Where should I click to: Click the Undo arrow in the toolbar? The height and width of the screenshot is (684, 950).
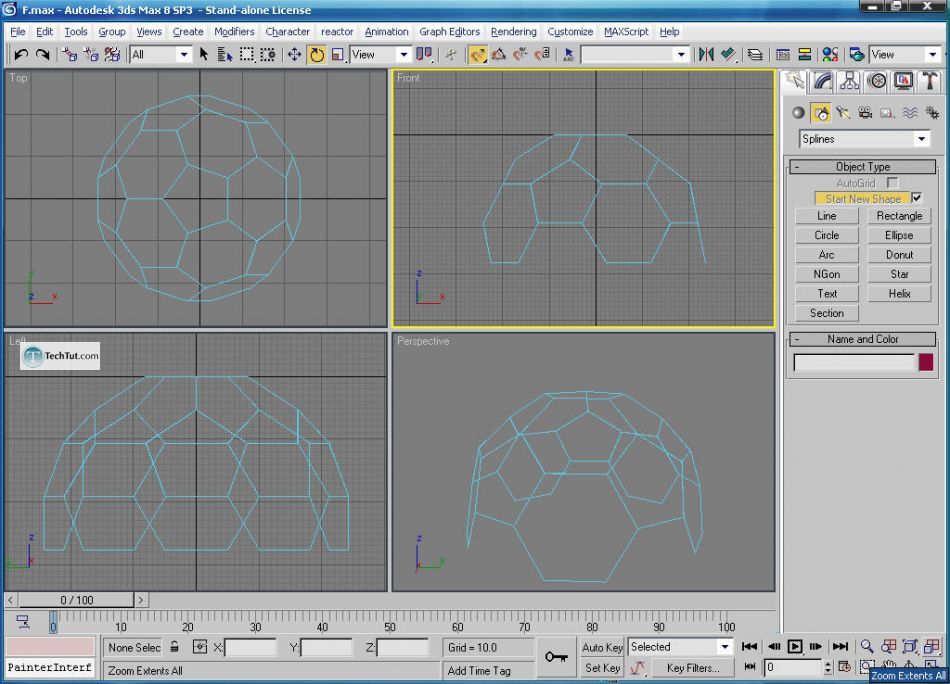pos(20,55)
